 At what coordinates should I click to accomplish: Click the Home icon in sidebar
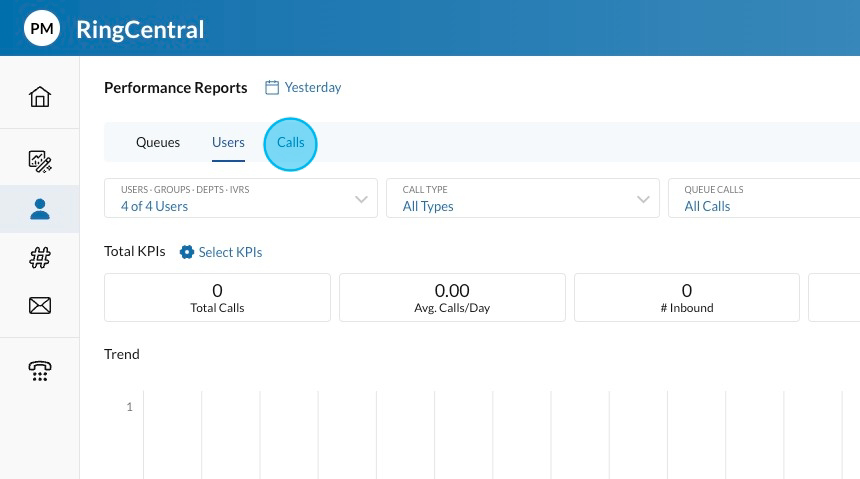pos(40,97)
